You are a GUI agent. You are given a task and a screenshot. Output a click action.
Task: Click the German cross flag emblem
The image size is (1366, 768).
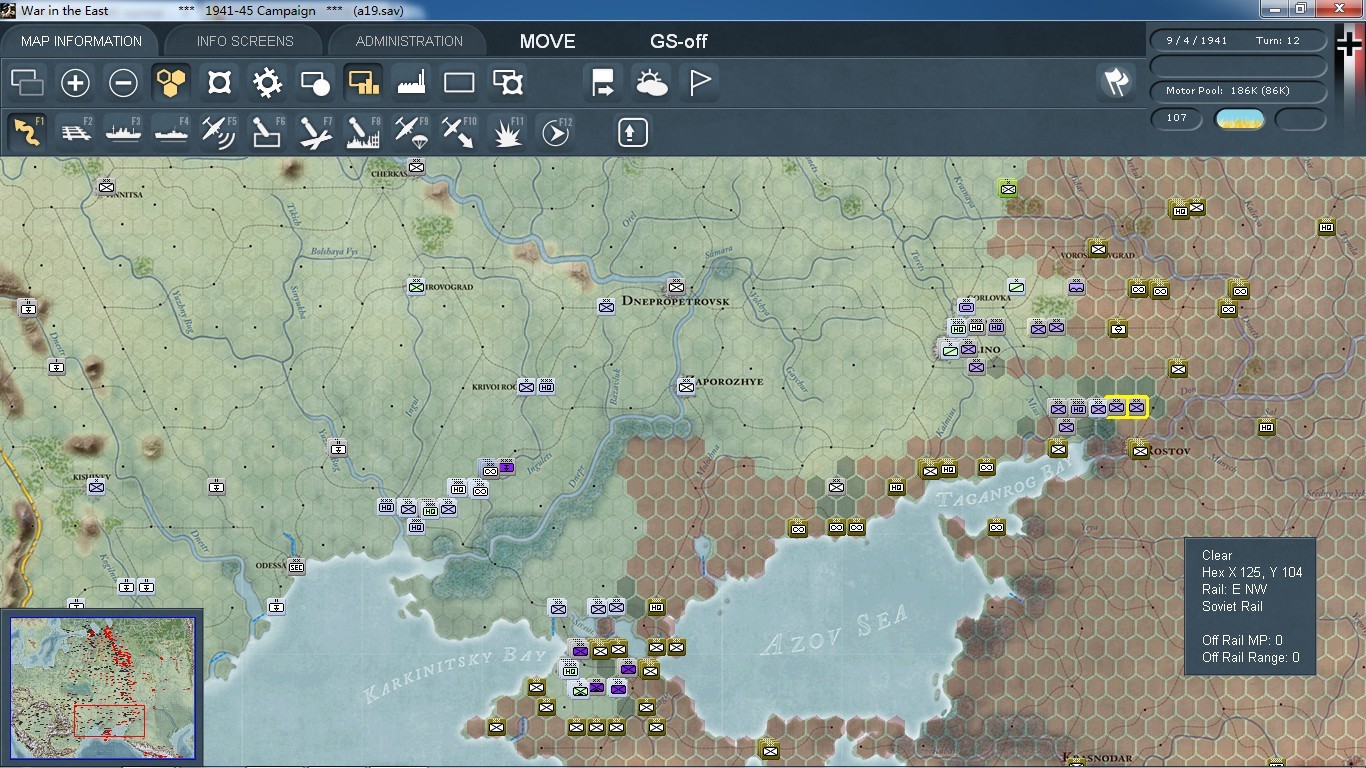1349,43
